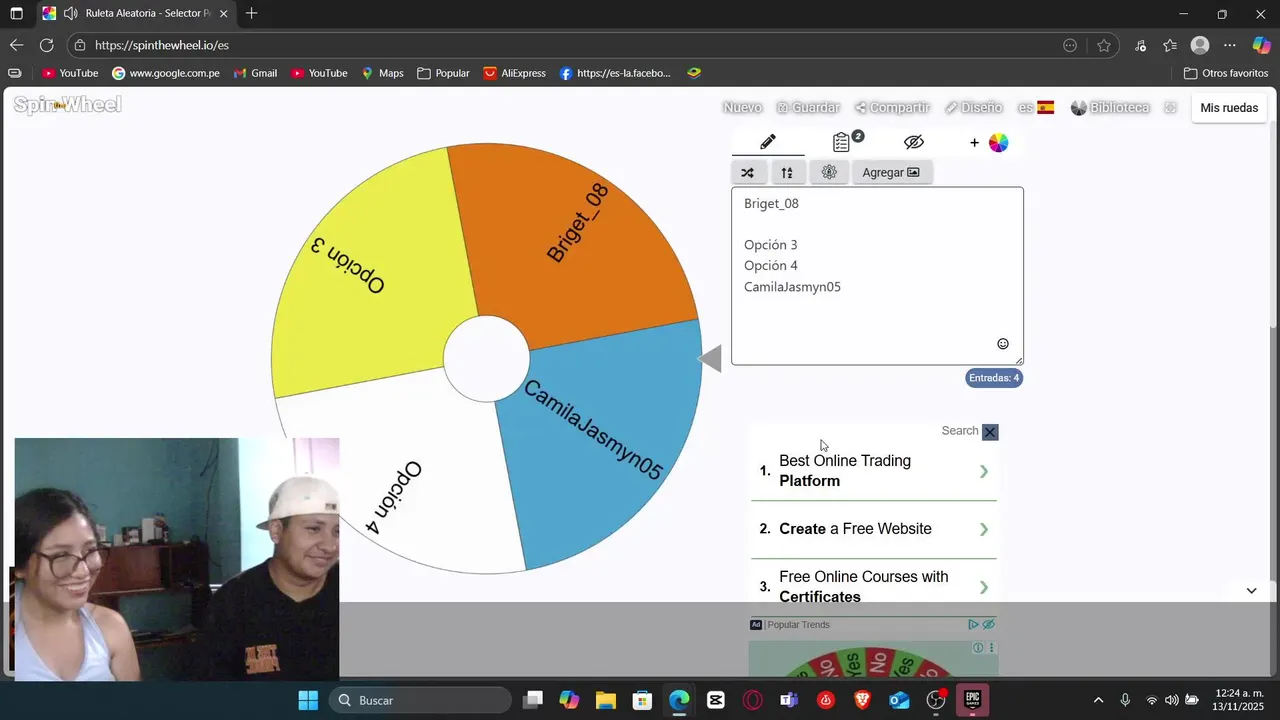Toggle hide entries with the crossed-eye icon
Screen dimensions: 1280x720
(x=913, y=142)
